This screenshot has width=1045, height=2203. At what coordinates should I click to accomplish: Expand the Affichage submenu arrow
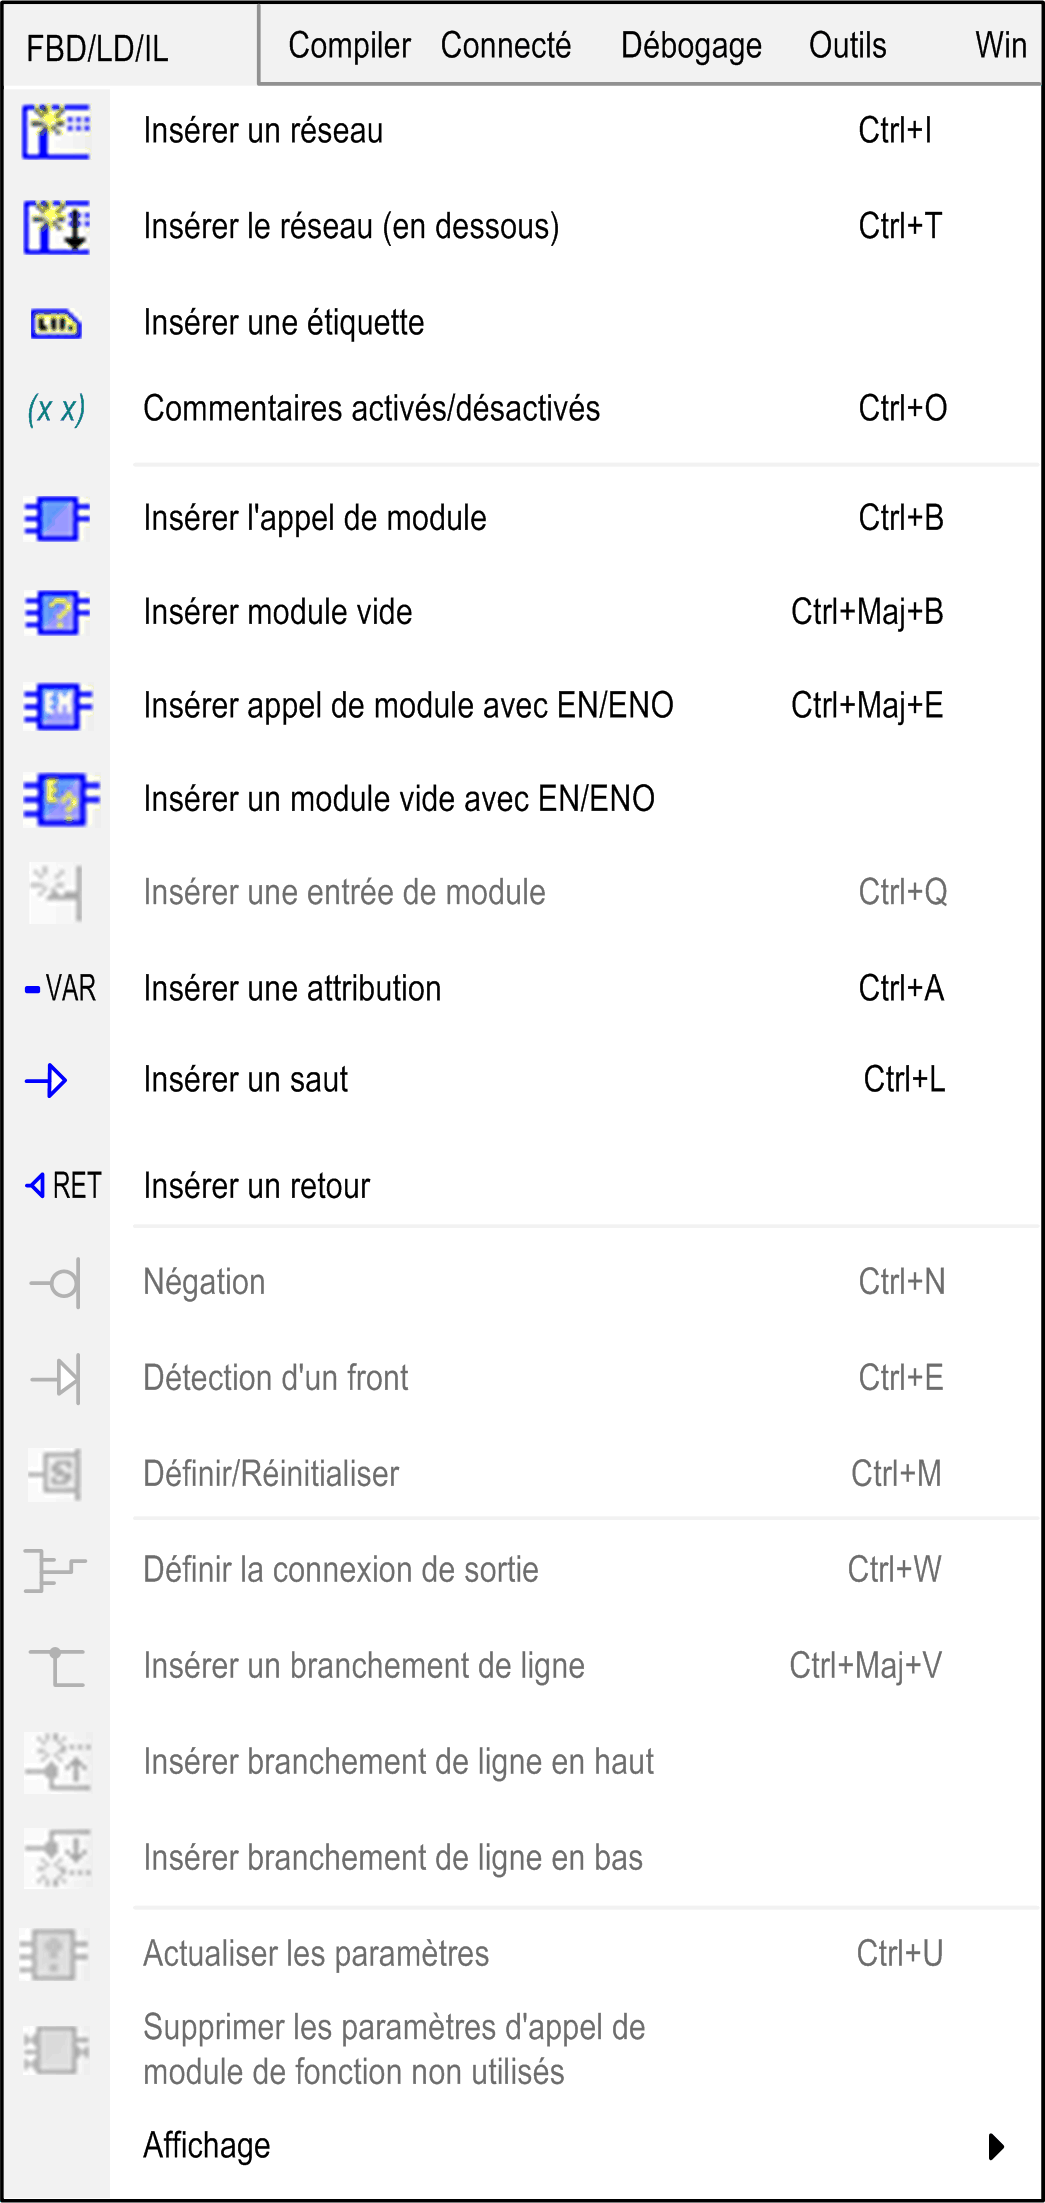pyautogui.click(x=995, y=2147)
